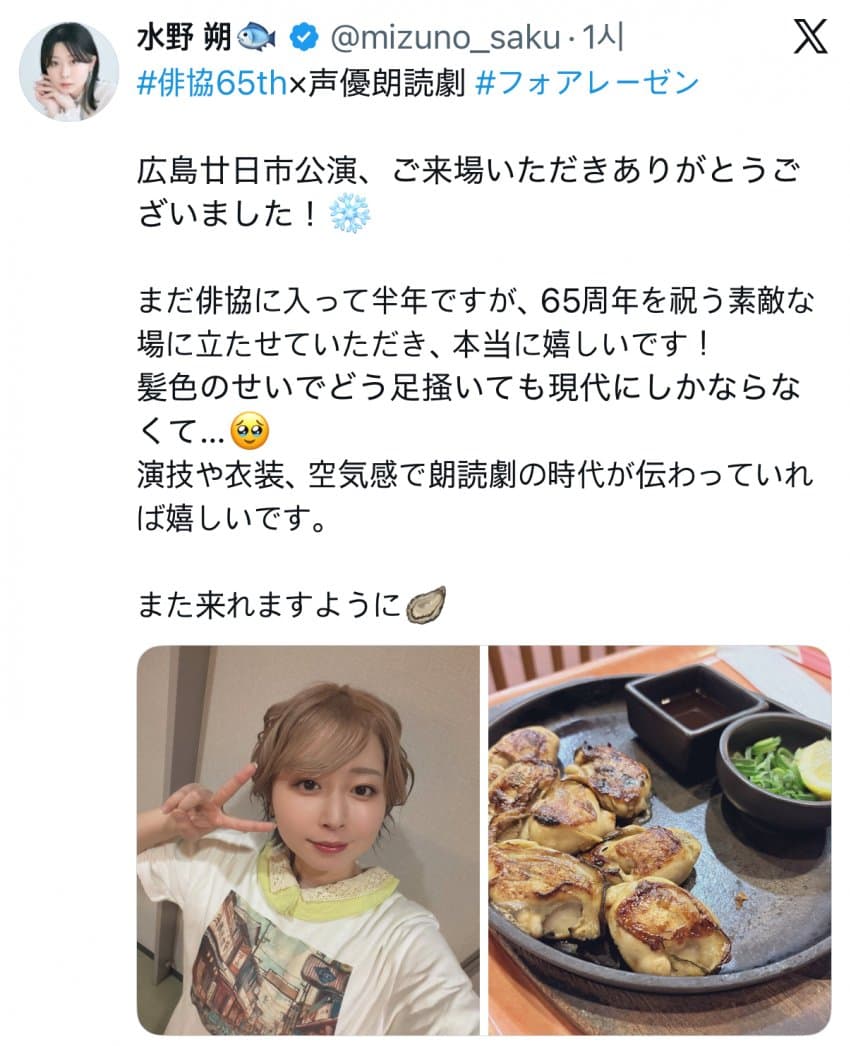Click the blue verified badge
This screenshot has width=850, height=1046.
tap(304, 38)
